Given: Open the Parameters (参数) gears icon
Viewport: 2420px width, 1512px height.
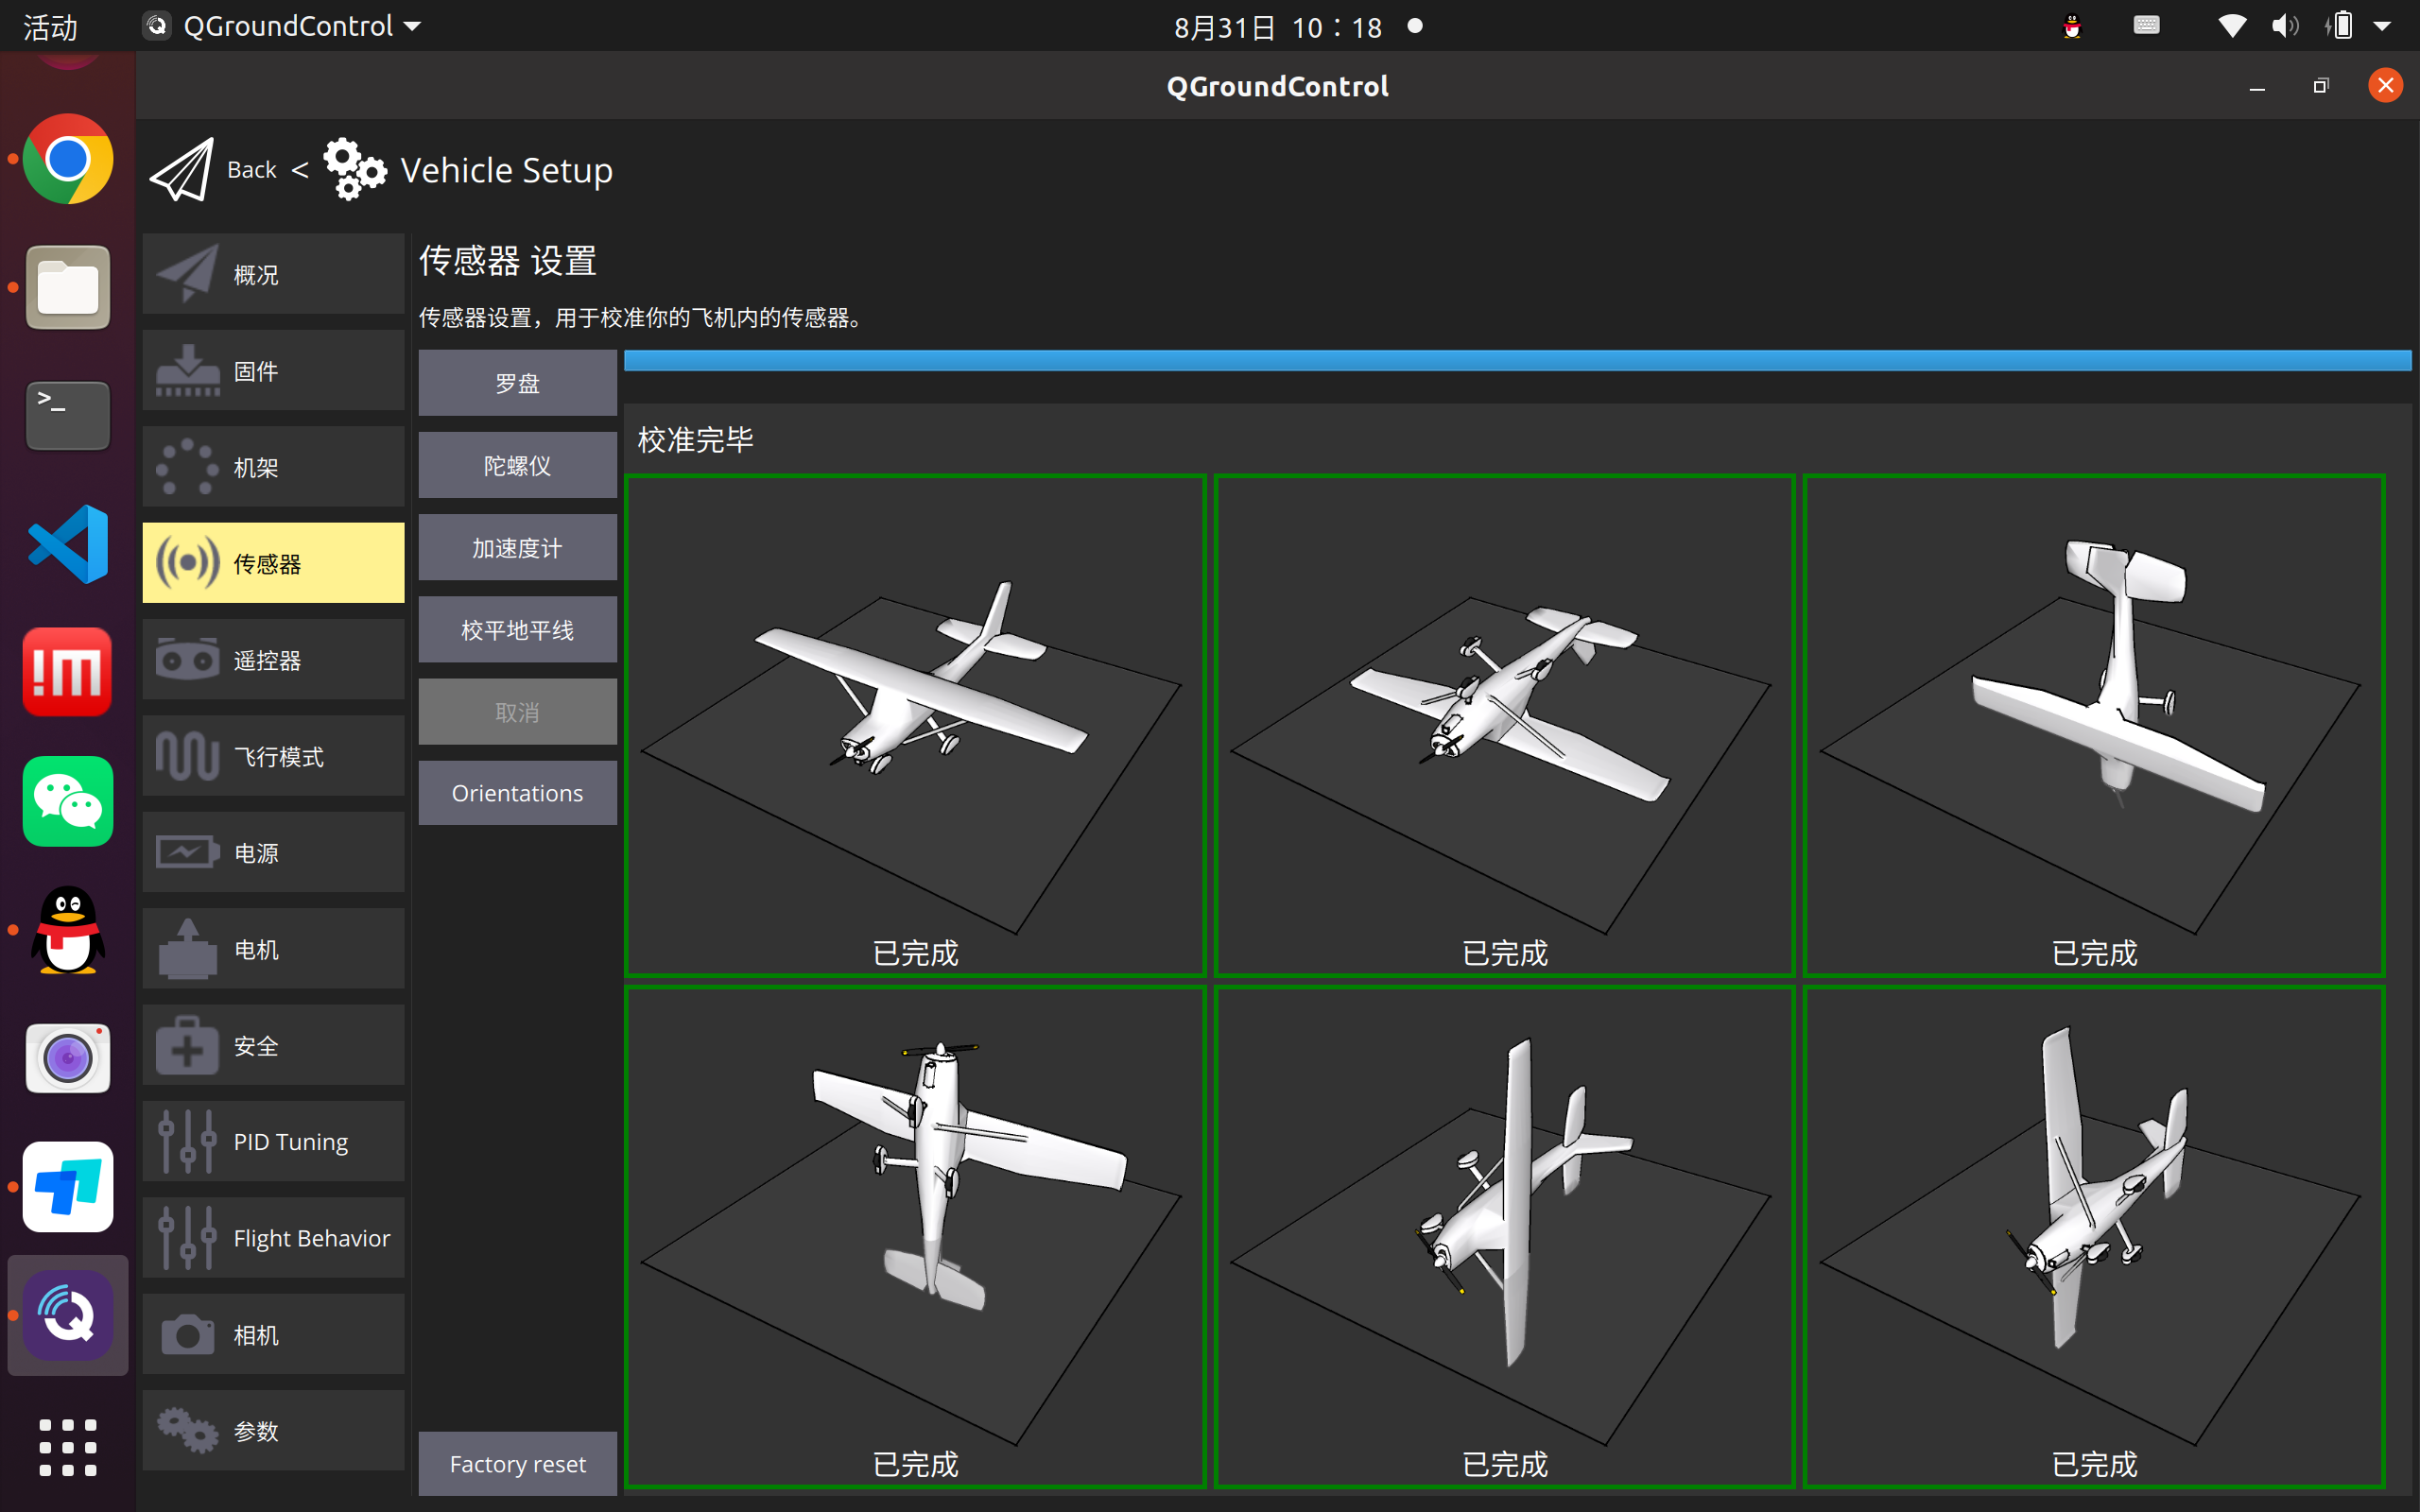Looking at the screenshot, I should [187, 1431].
